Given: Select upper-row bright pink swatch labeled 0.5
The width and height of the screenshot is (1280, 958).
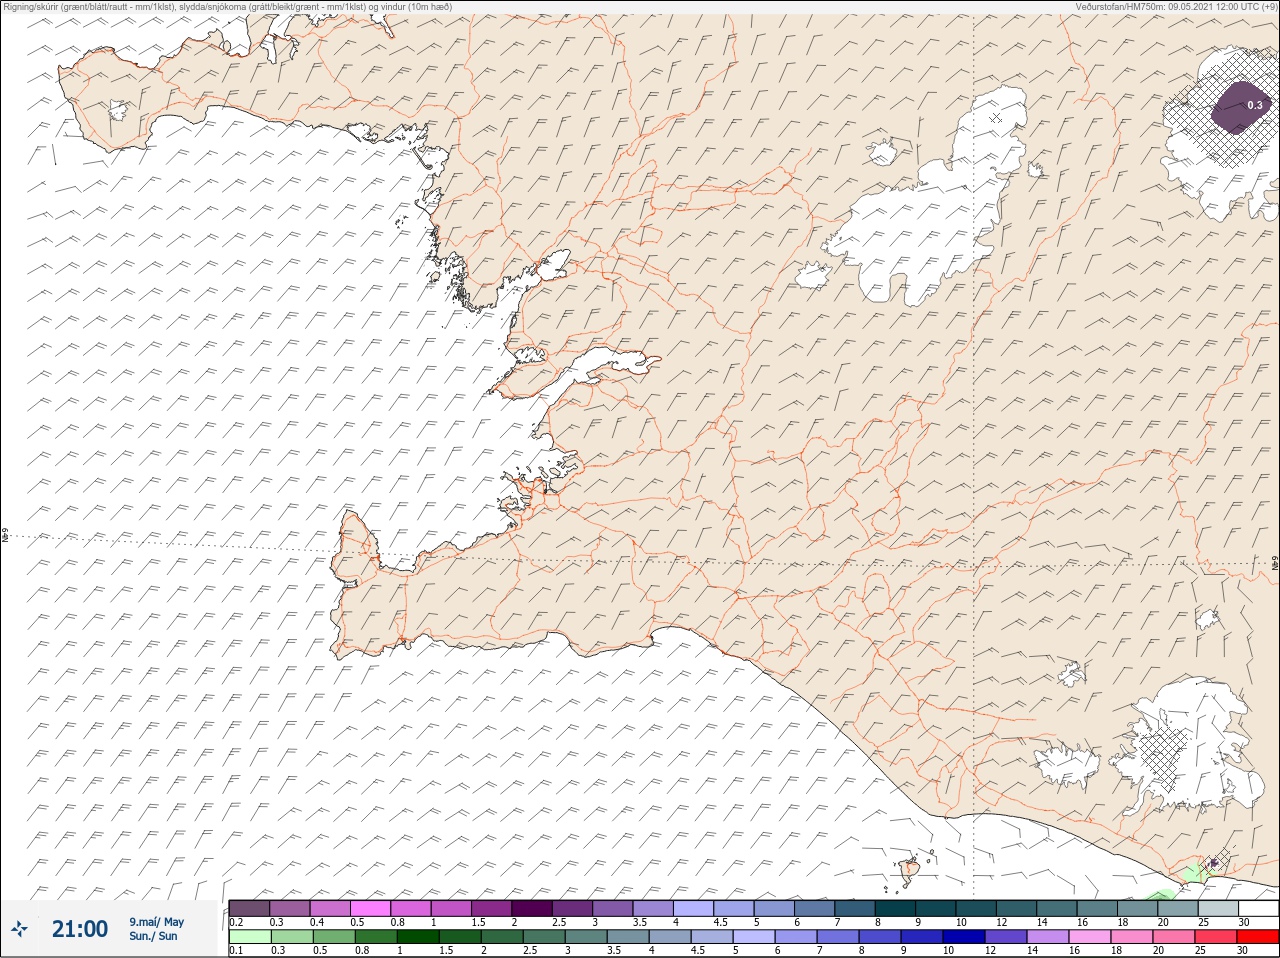Looking at the screenshot, I should [371, 908].
